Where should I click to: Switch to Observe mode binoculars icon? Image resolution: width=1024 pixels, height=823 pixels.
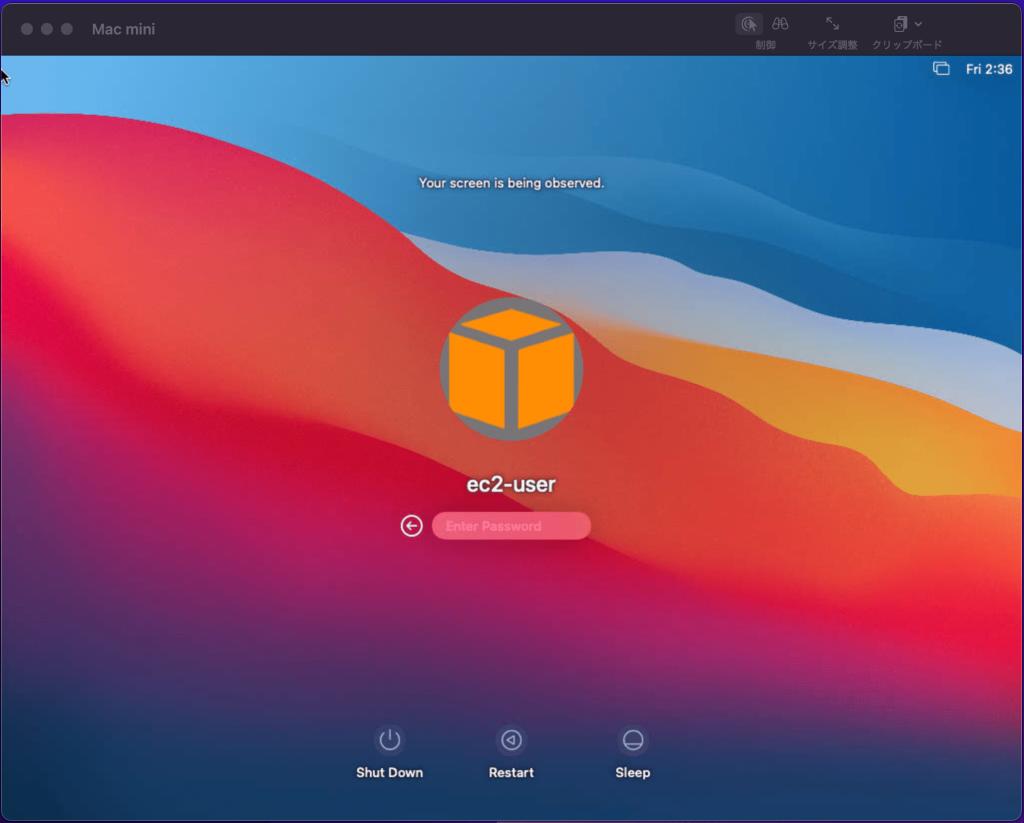tap(780, 24)
